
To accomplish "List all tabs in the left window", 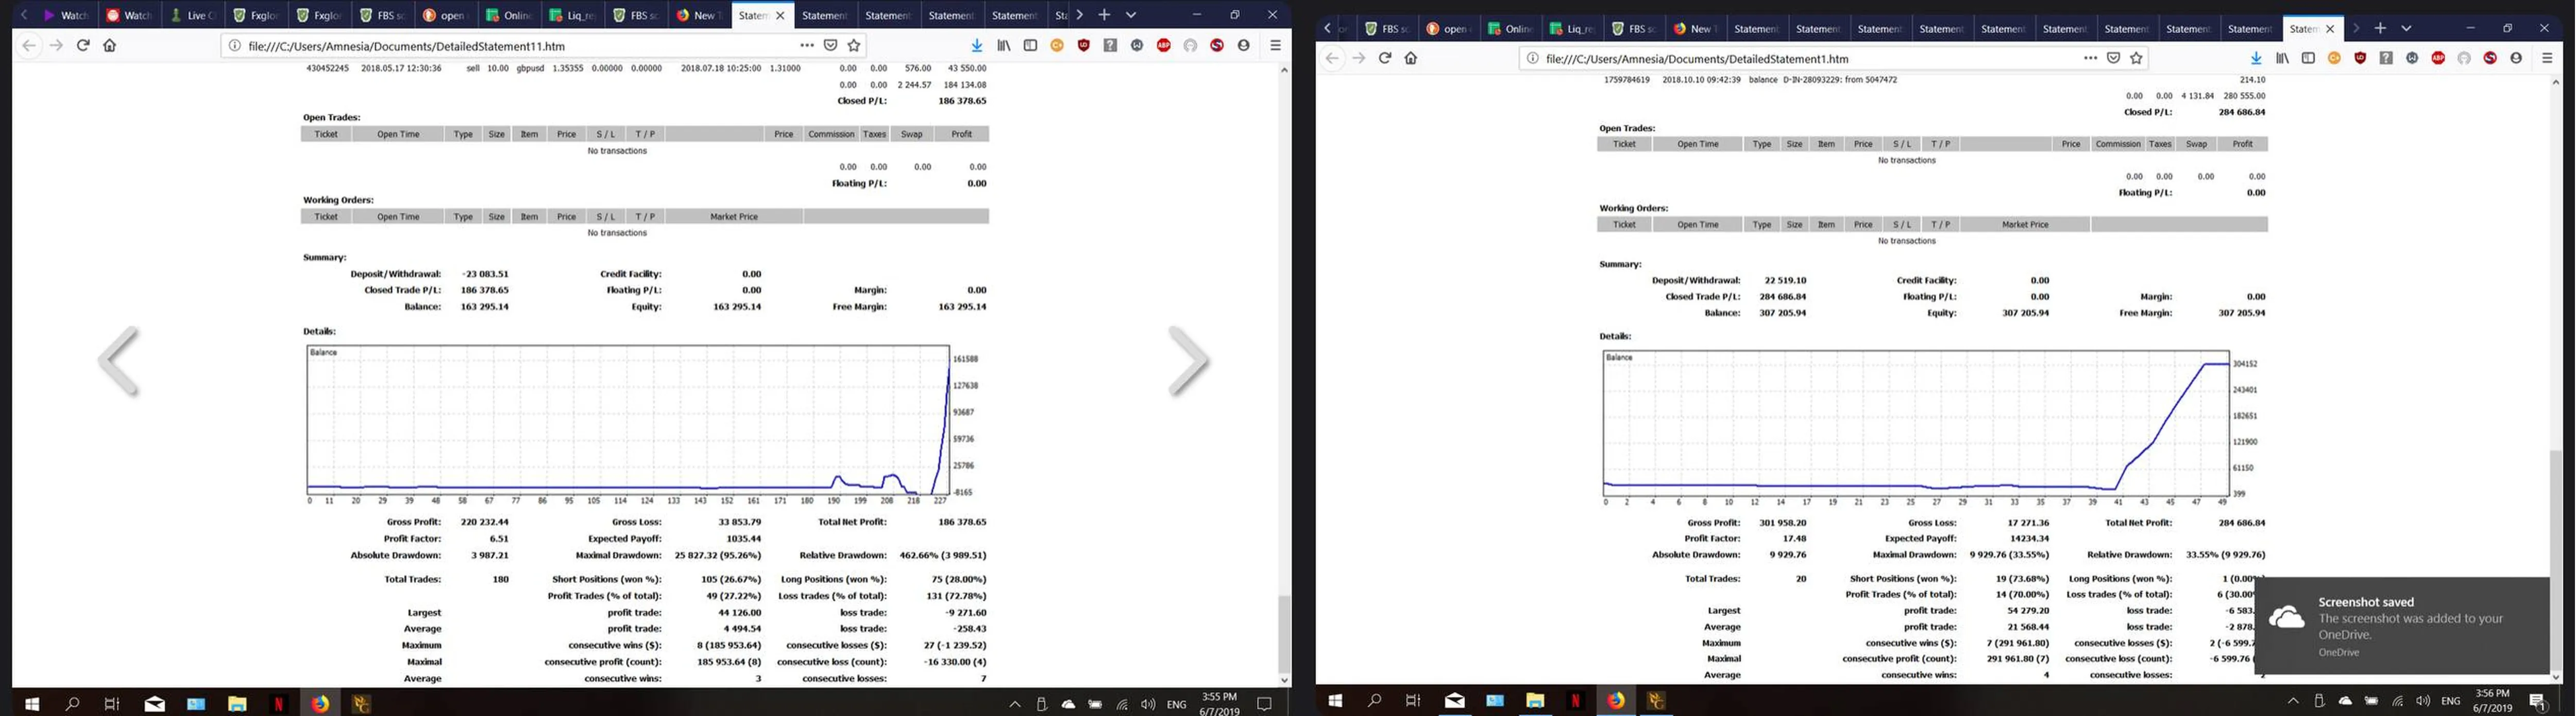I will coord(1131,15).
